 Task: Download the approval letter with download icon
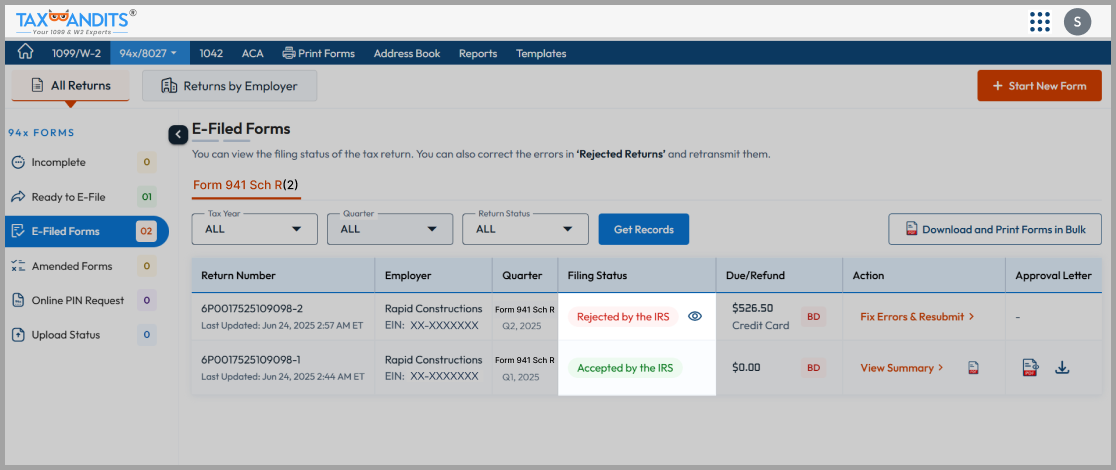coord(1062,368)
